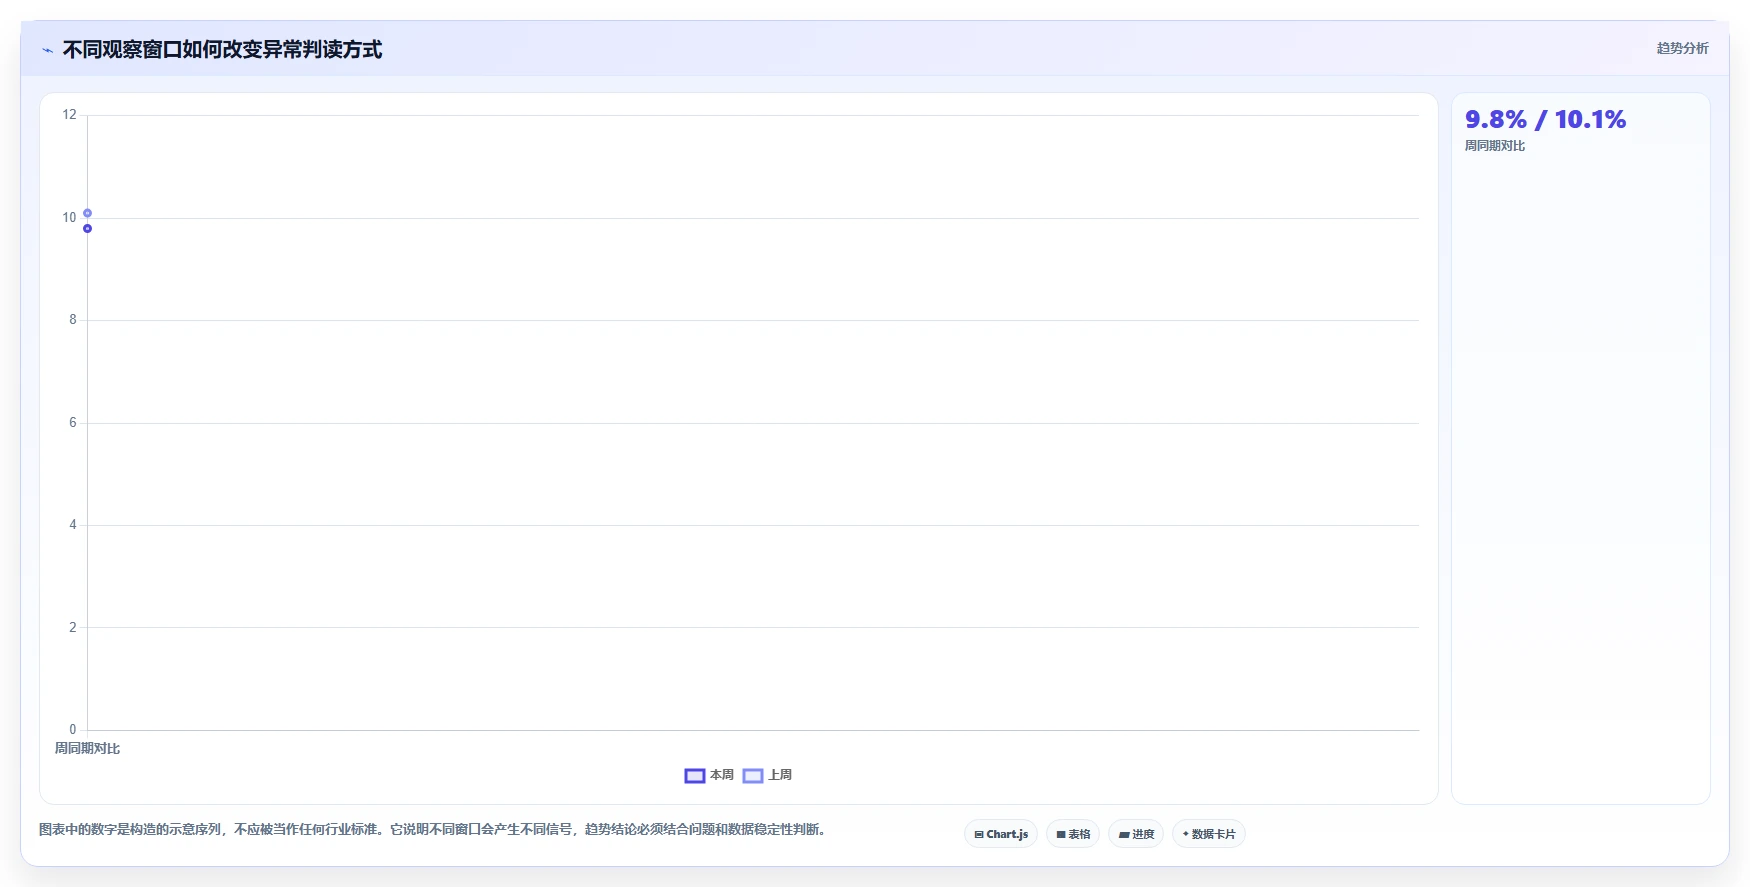Click the 趋势分析 label in the header
The height and width of the screenshot is (887, 1750).
[1683, 48]
